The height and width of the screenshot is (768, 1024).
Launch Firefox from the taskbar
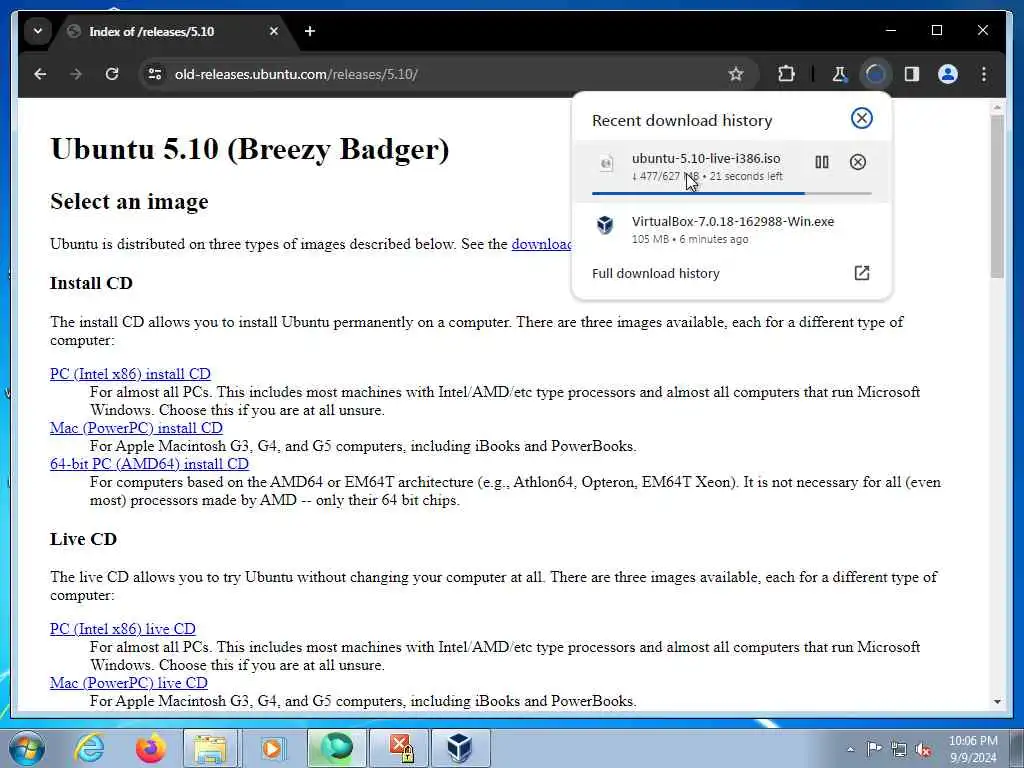coord(150,748)
